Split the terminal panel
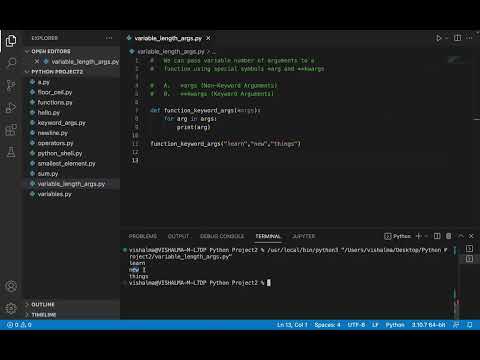Viewport: 480px width, 360px height. click(x=437, y=236)
